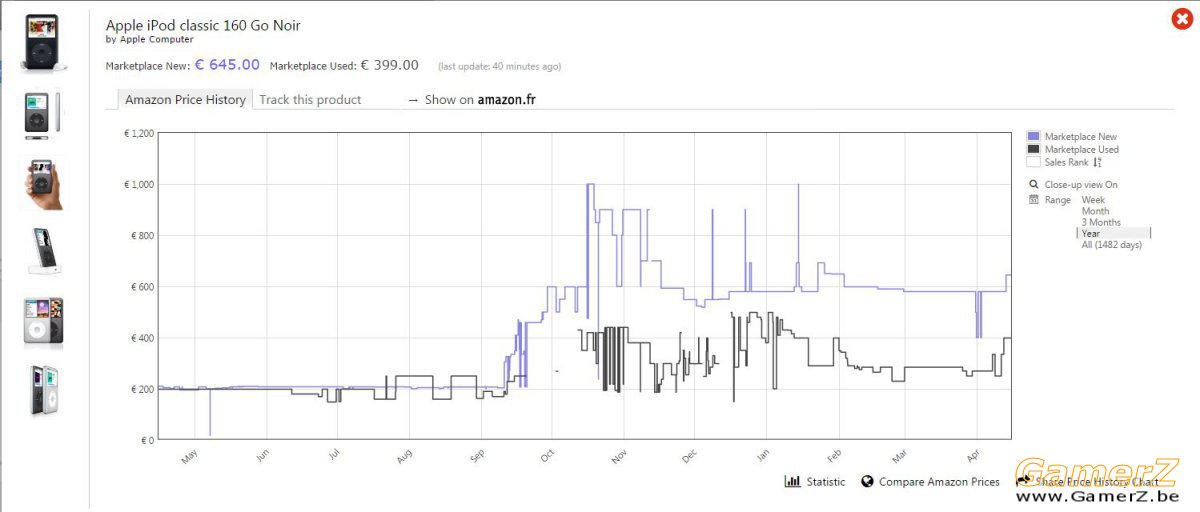Click the Range label

pos(1058,200)
